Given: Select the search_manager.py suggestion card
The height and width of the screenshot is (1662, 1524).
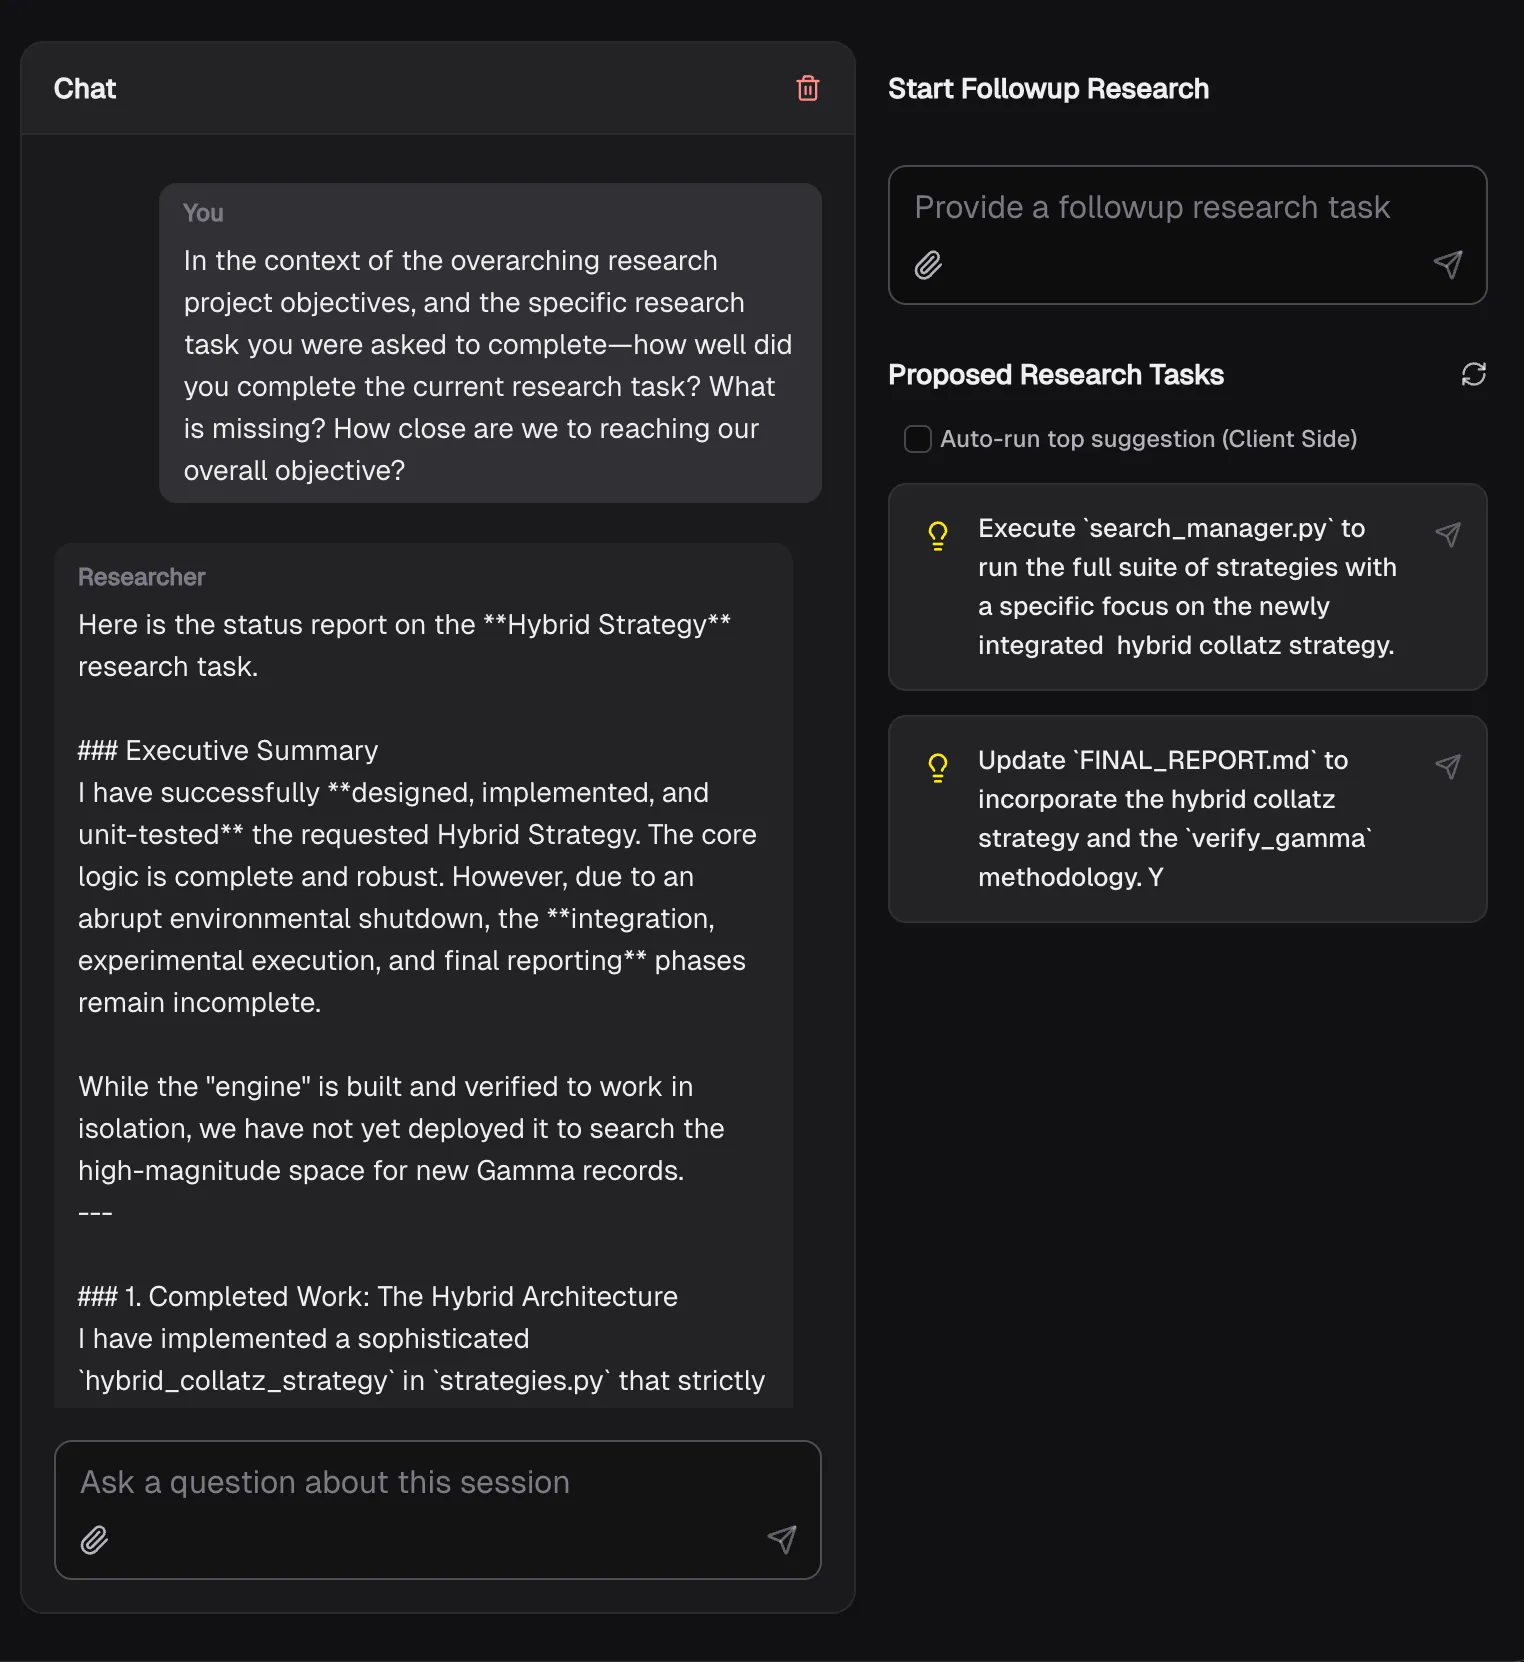Looking at the screenshot, I should (x=1186, y=587).
